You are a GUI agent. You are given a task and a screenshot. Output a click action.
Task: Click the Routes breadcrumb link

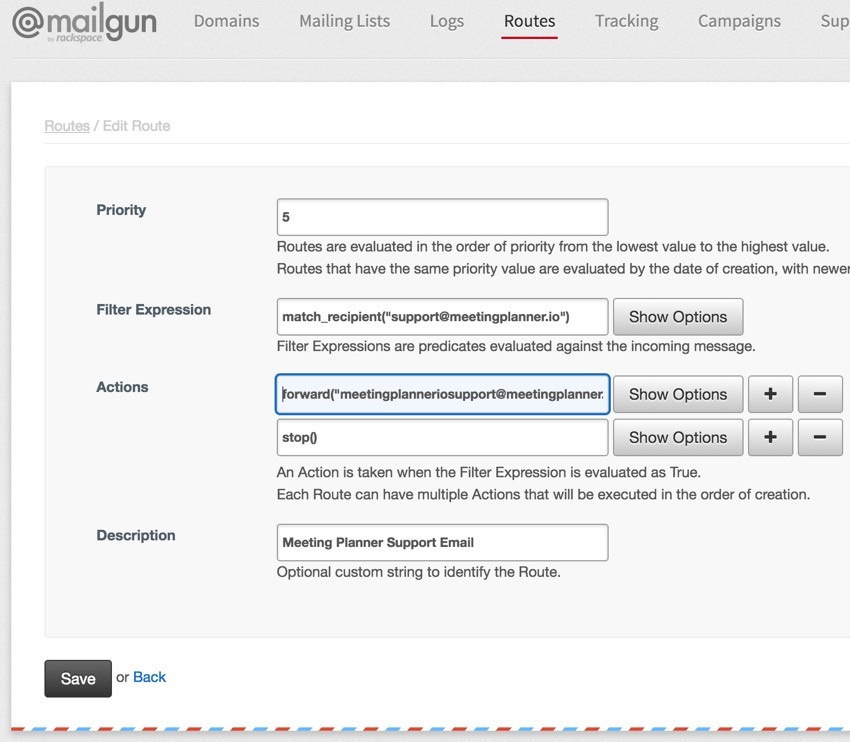(67, 126)
